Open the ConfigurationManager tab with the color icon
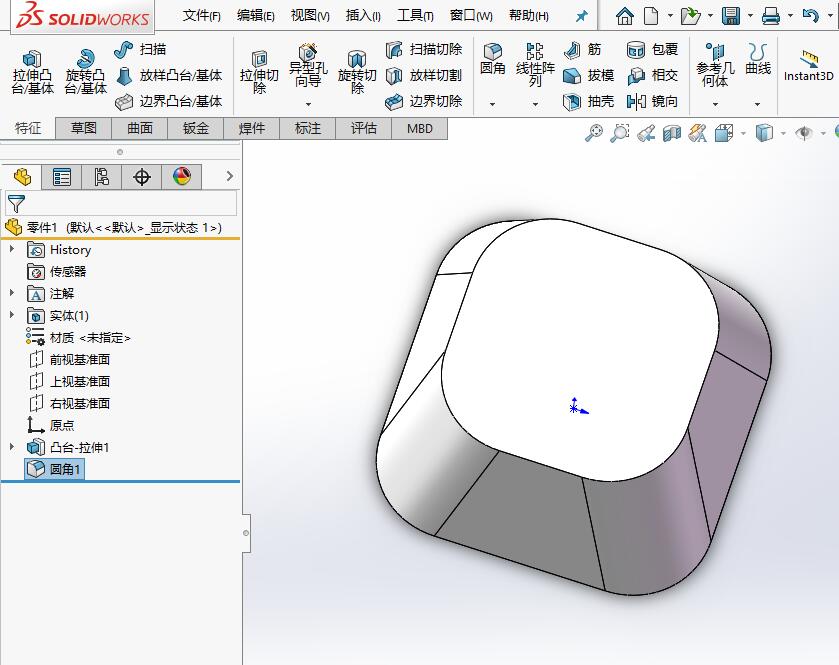839x665 pixels. [179, 176]
